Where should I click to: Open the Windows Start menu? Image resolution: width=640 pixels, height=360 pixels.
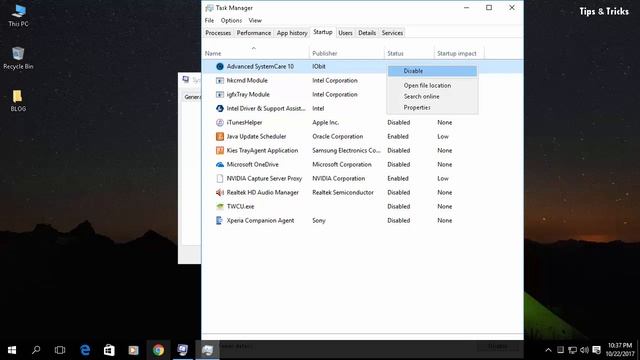(12, 350)
